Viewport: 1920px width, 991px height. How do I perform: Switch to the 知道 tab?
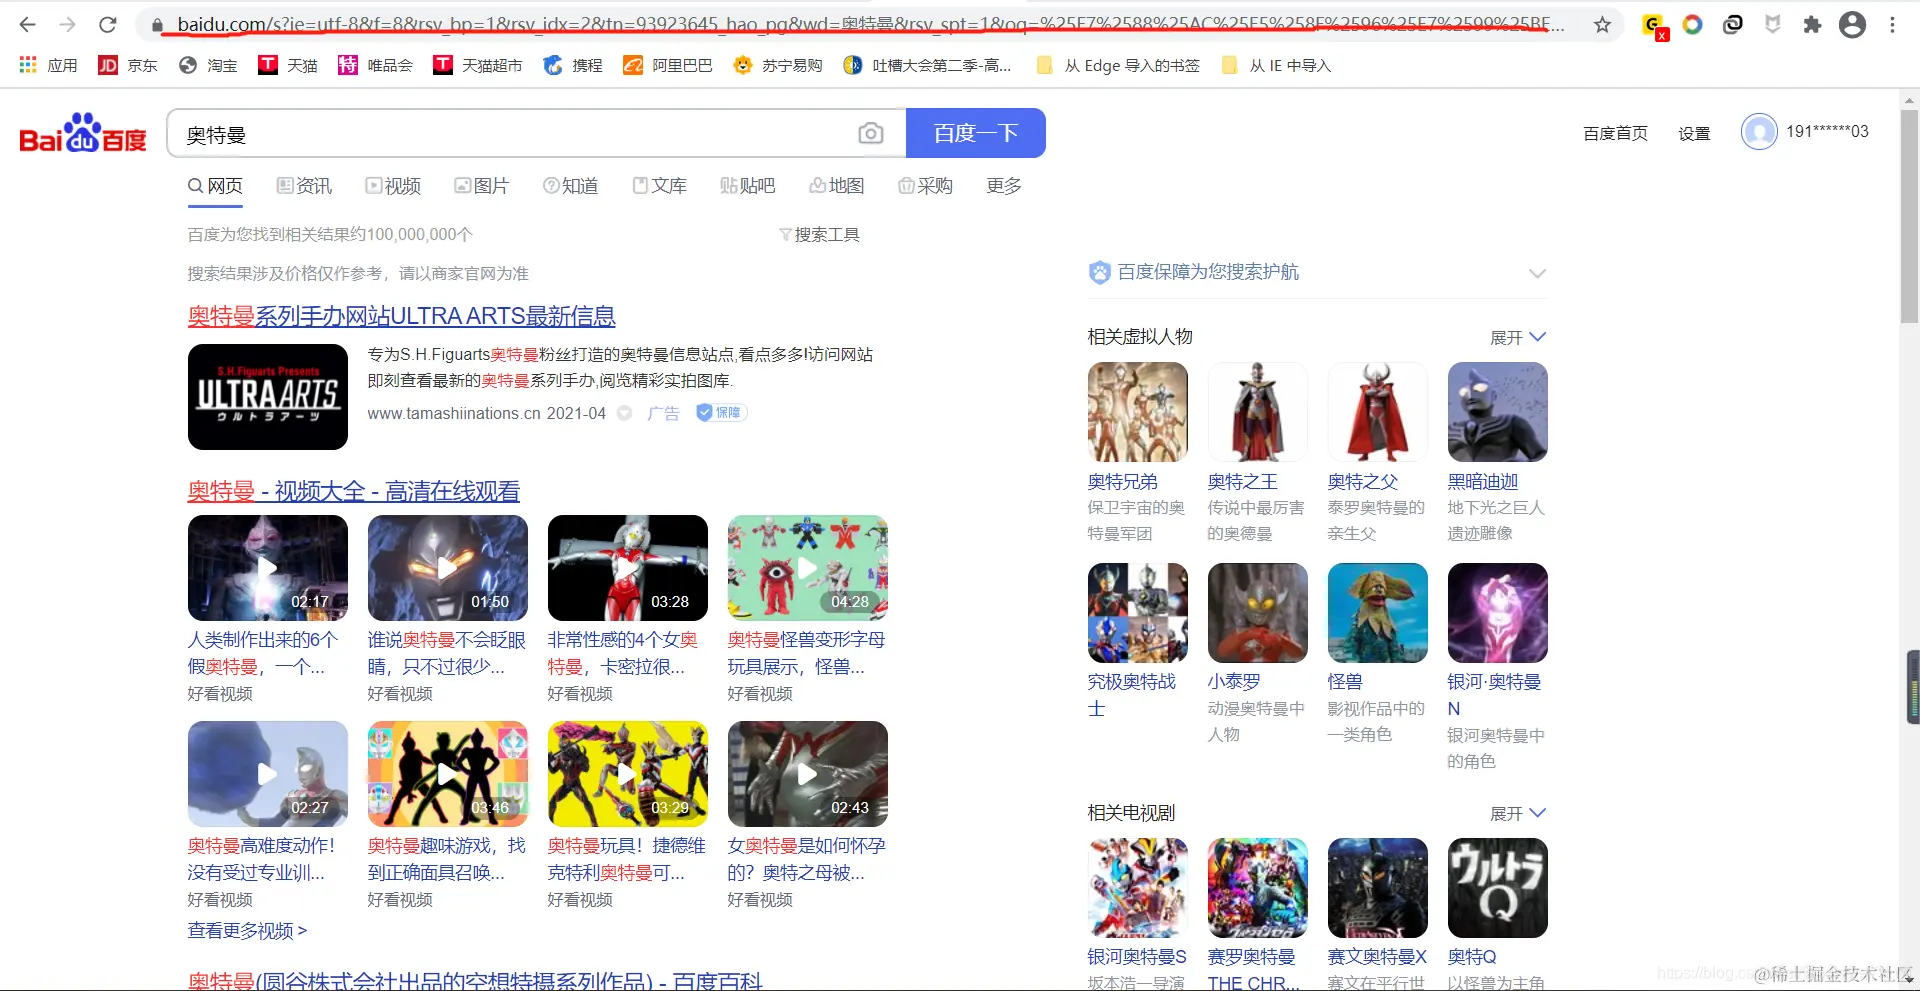(570, 186)
